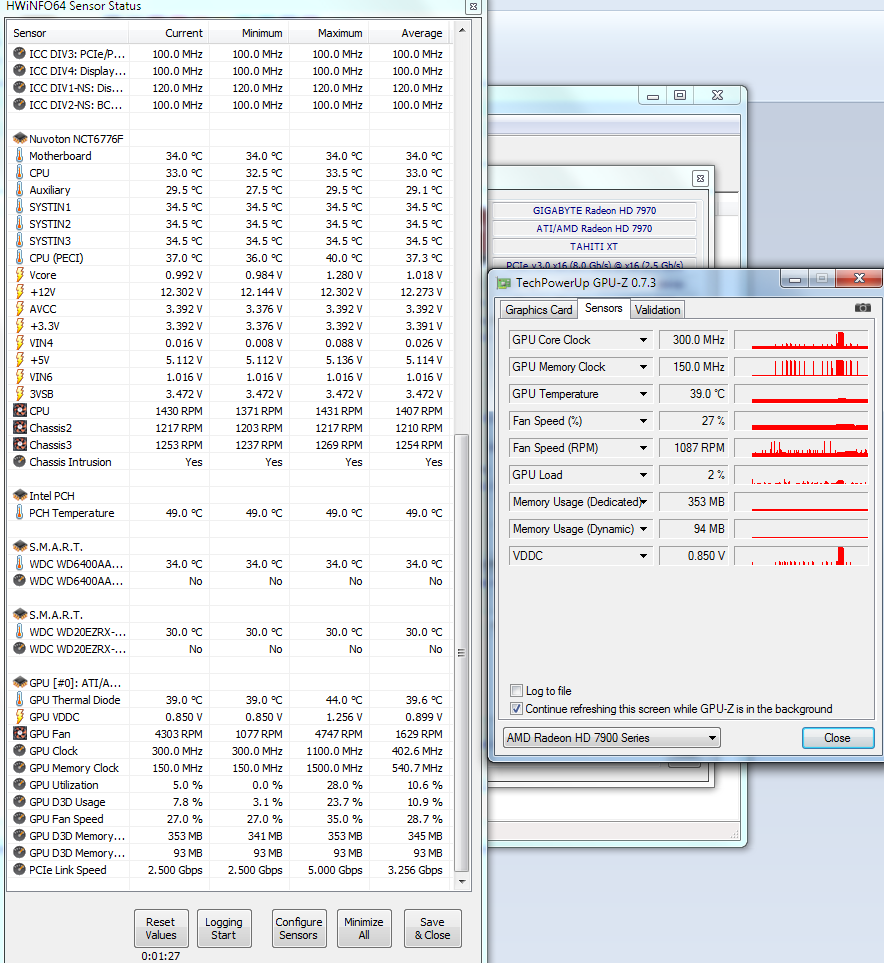Viewport: 884px width, 963px height.
Task: Switch to the Sensors tab in GPU-Z
Action: (x=603, y=308)
